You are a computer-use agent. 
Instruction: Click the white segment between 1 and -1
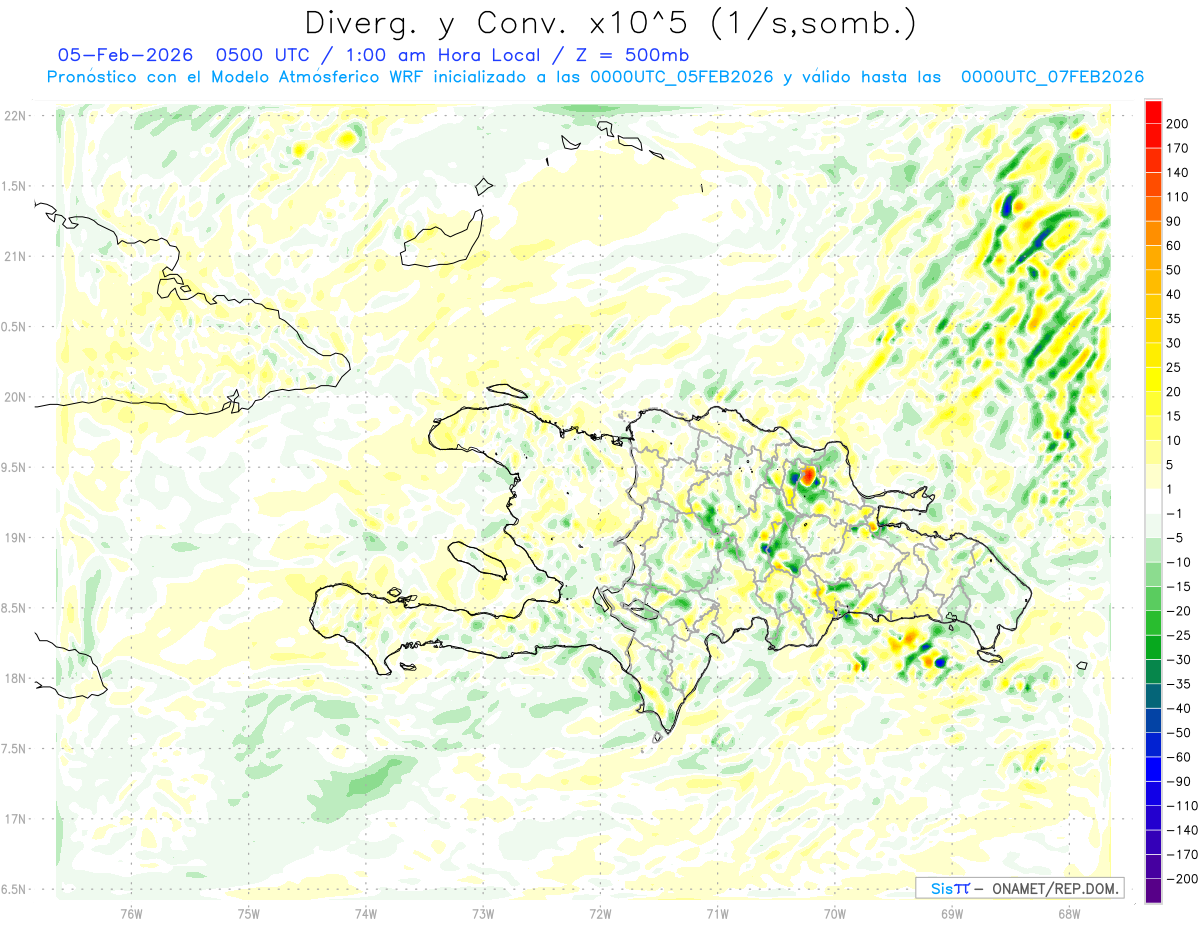(1153, 501)
